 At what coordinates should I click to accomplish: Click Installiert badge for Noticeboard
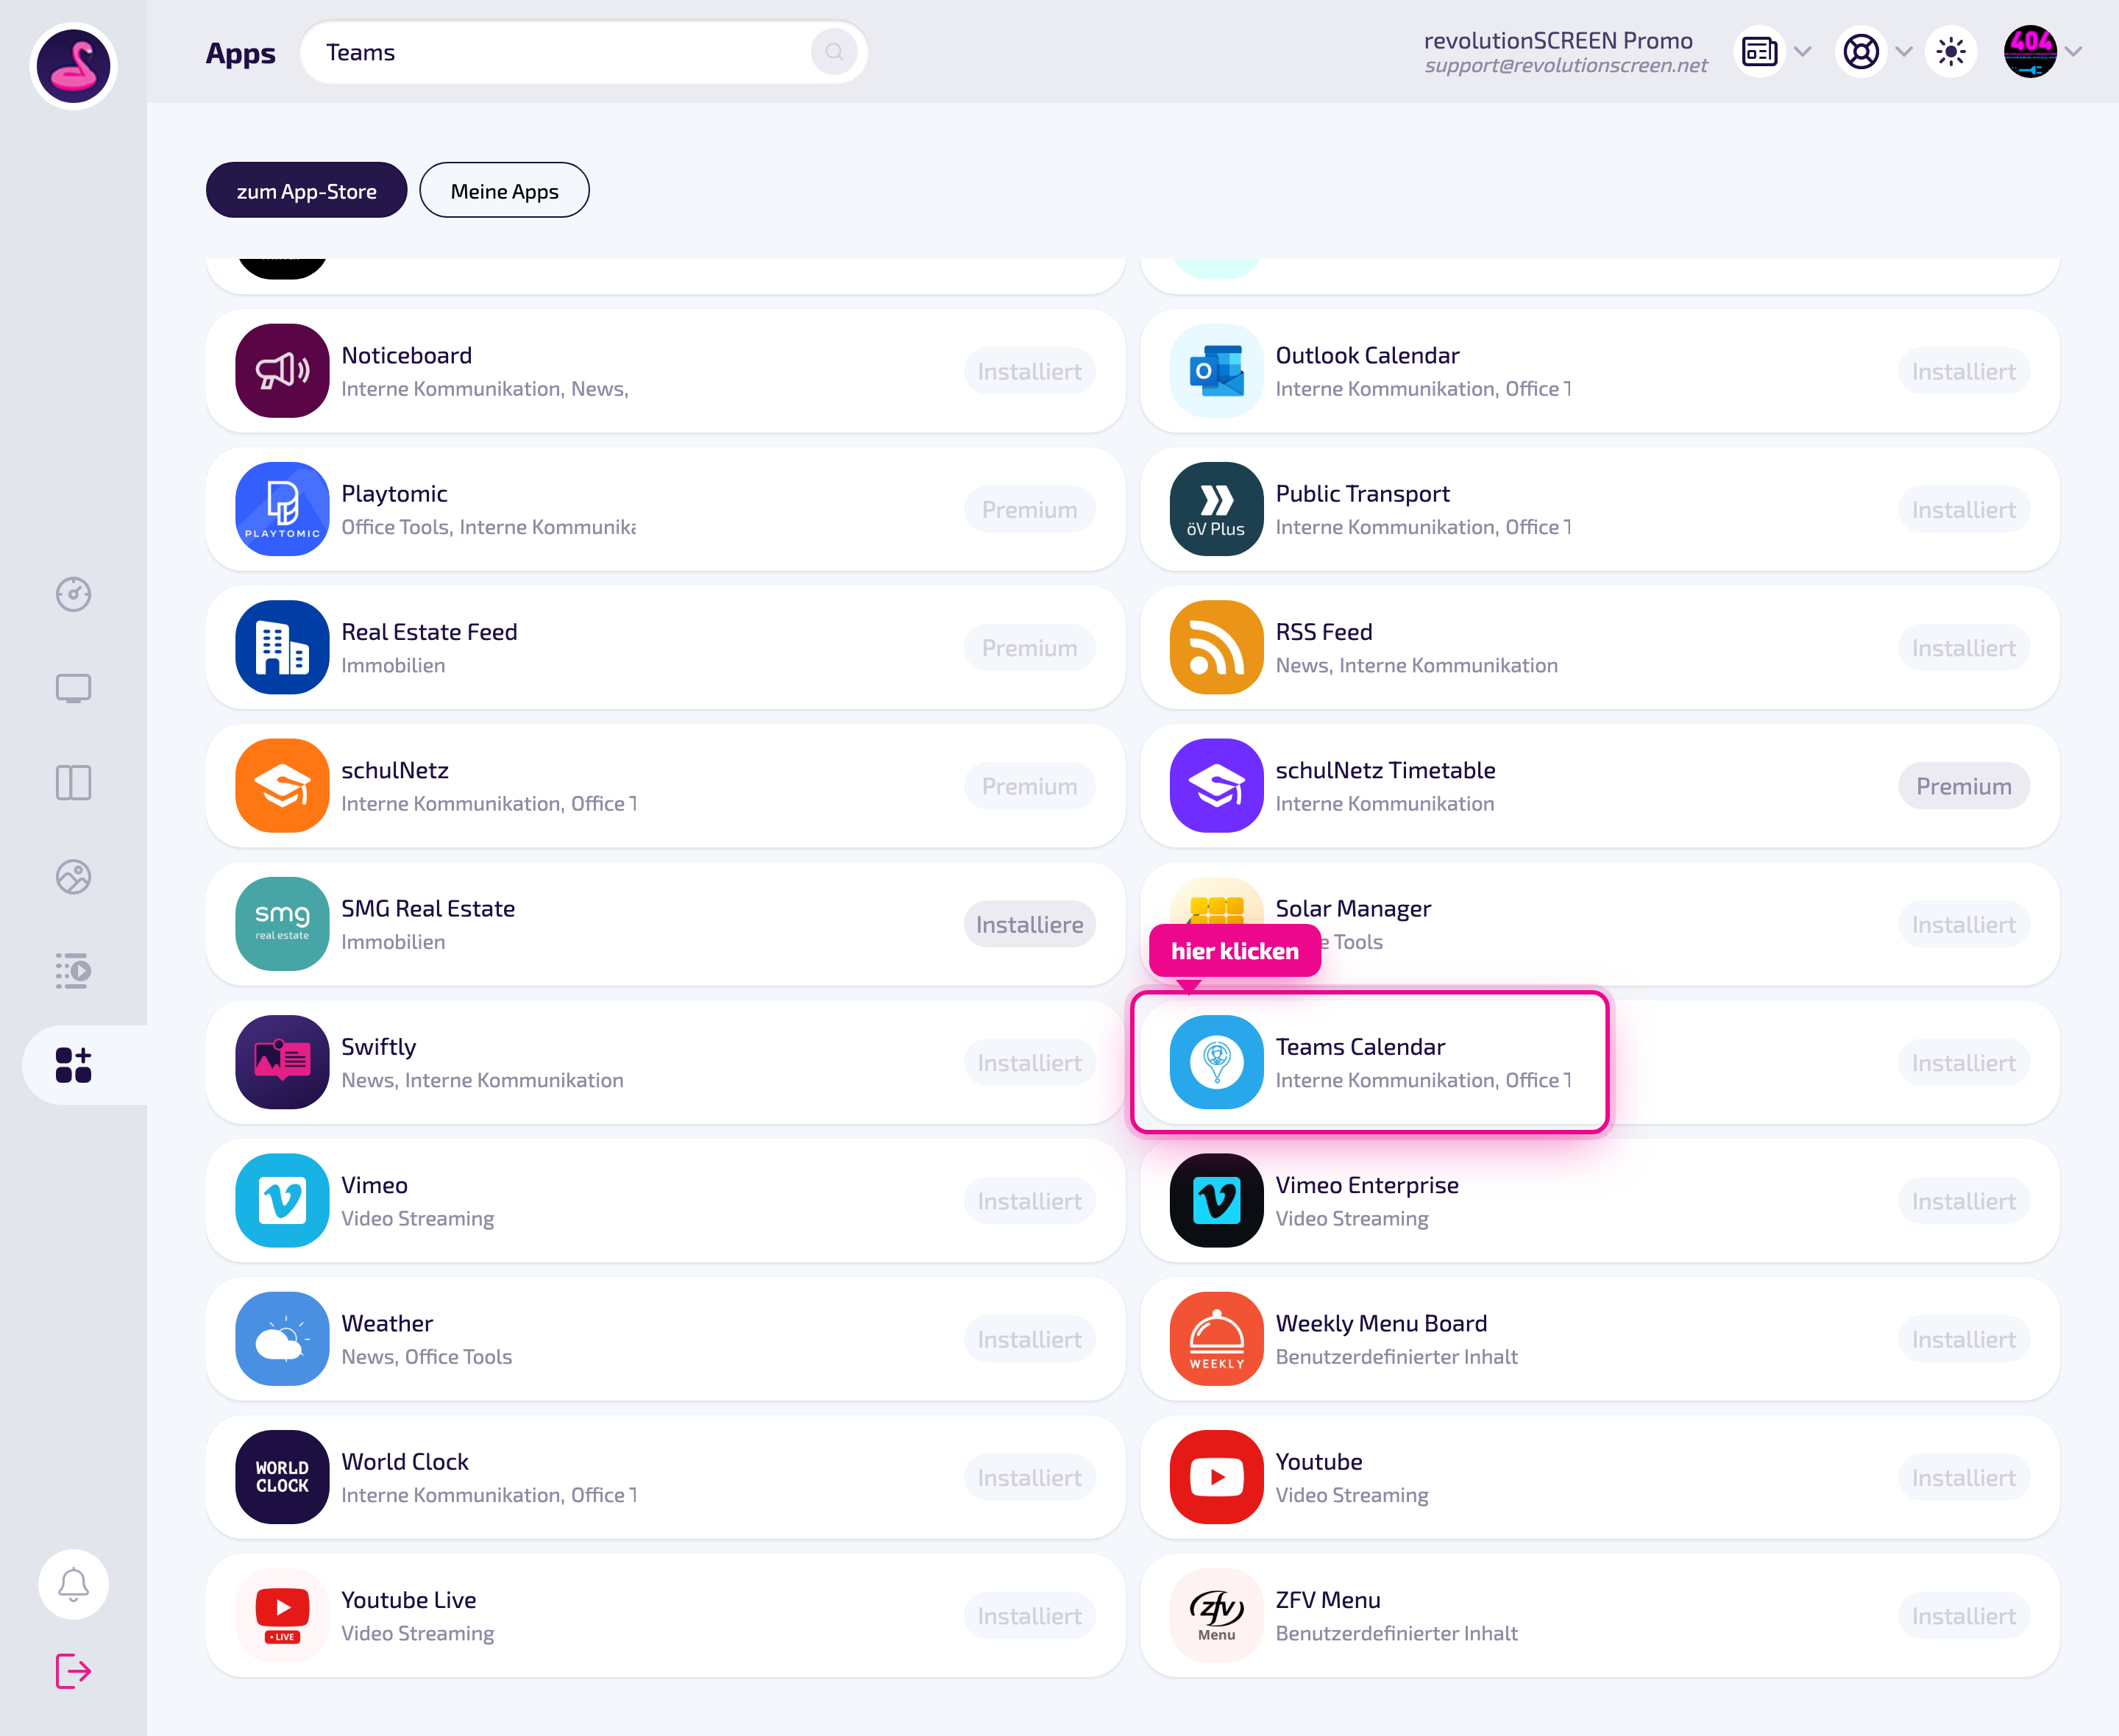pyautogui.click(x=1029, y=371)
